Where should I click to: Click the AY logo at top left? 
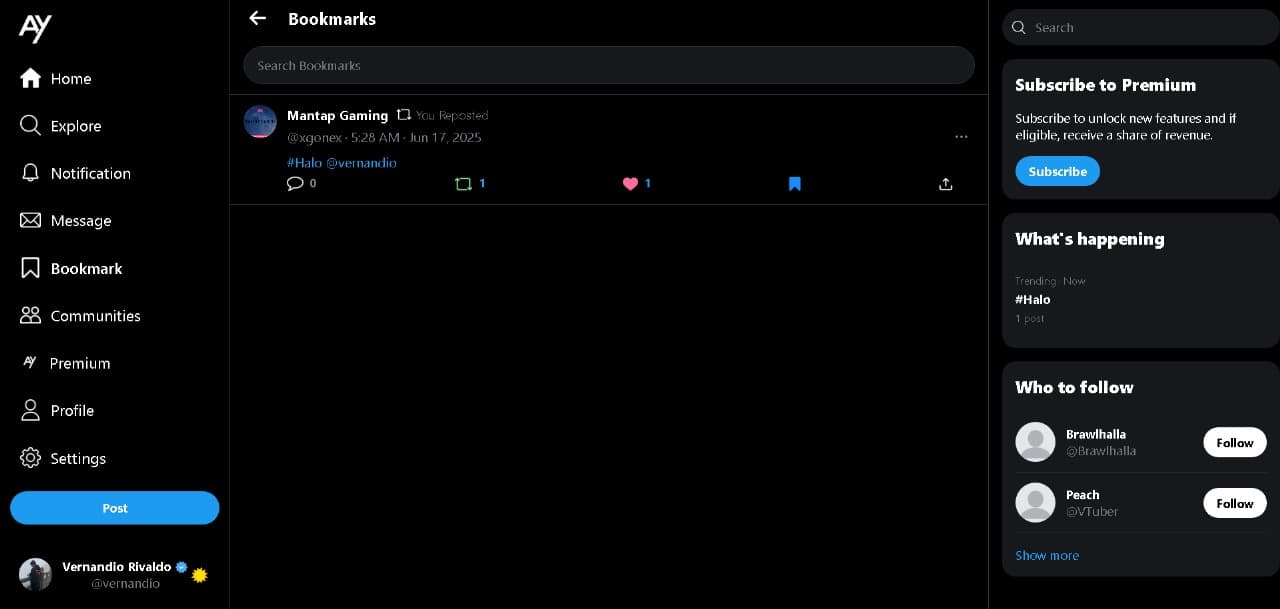pyautogui.click(x=35, y=28)
